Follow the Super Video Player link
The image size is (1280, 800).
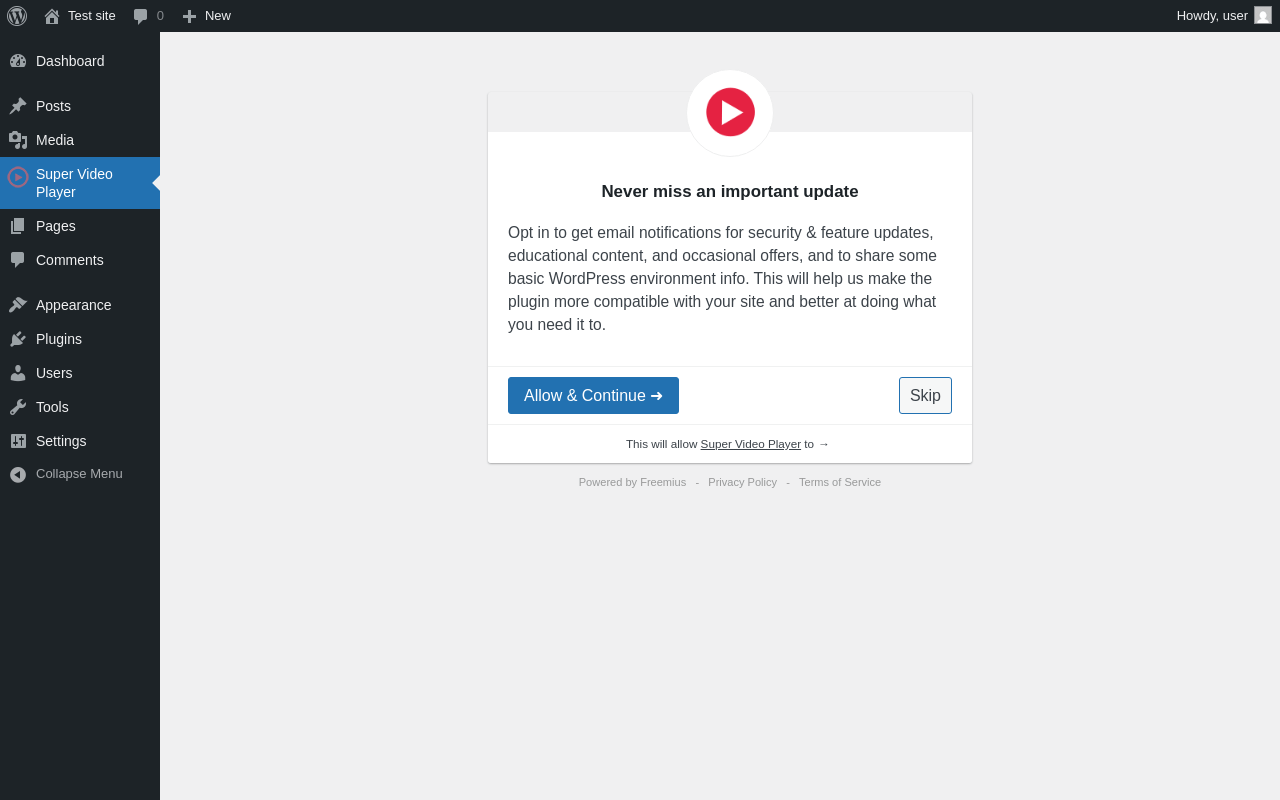750,444
